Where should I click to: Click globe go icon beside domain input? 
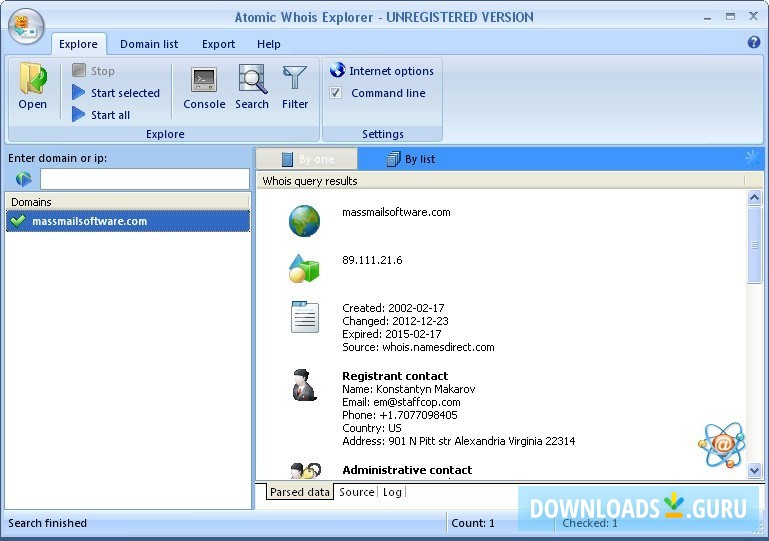24,179
